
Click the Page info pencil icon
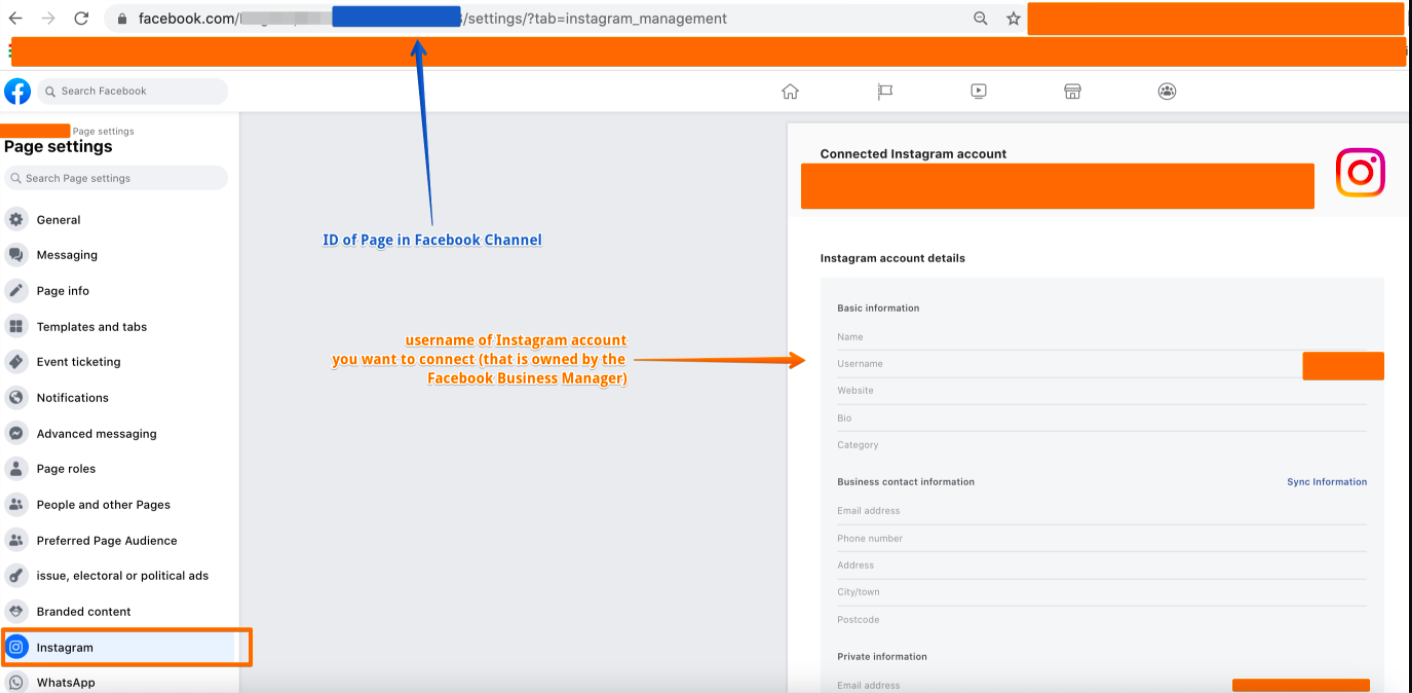(16, 291)
